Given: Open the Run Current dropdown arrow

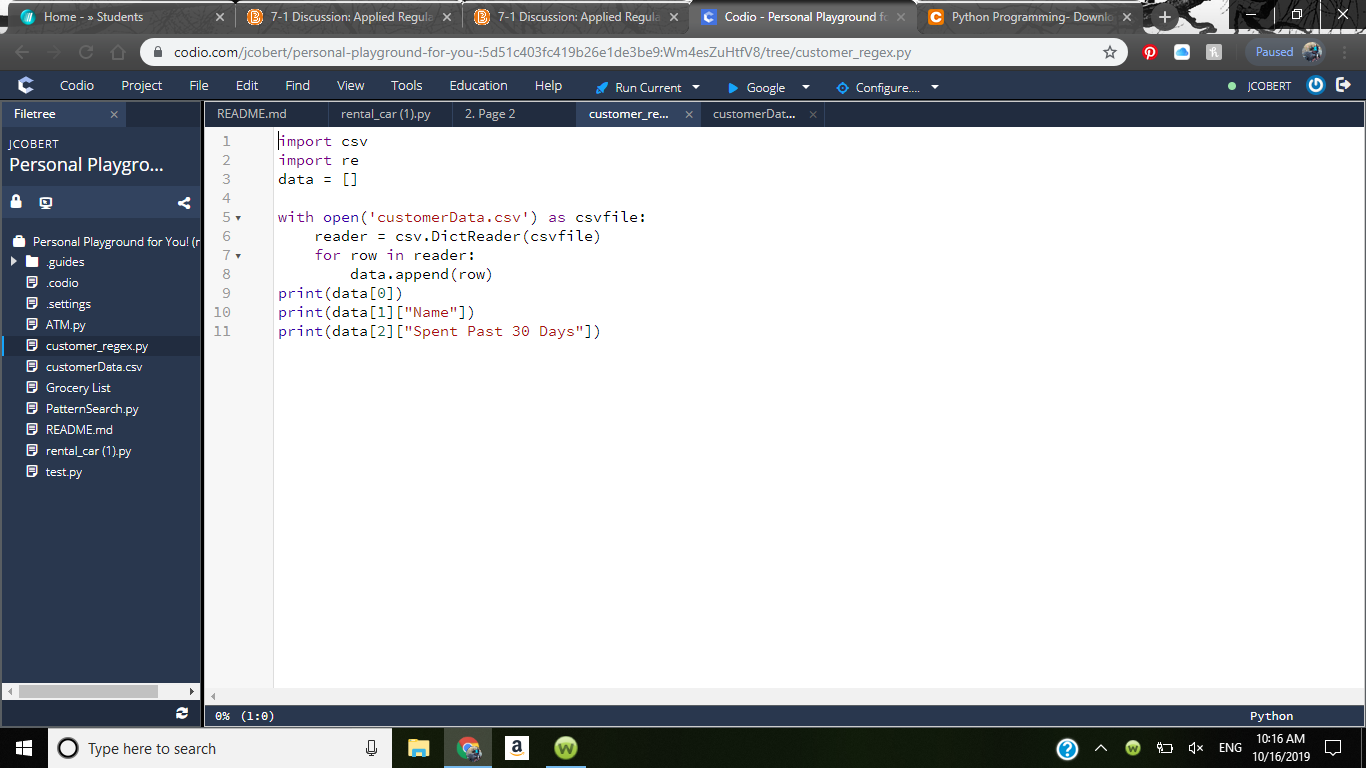Looking at the screenshot, I should click(696, 88).
